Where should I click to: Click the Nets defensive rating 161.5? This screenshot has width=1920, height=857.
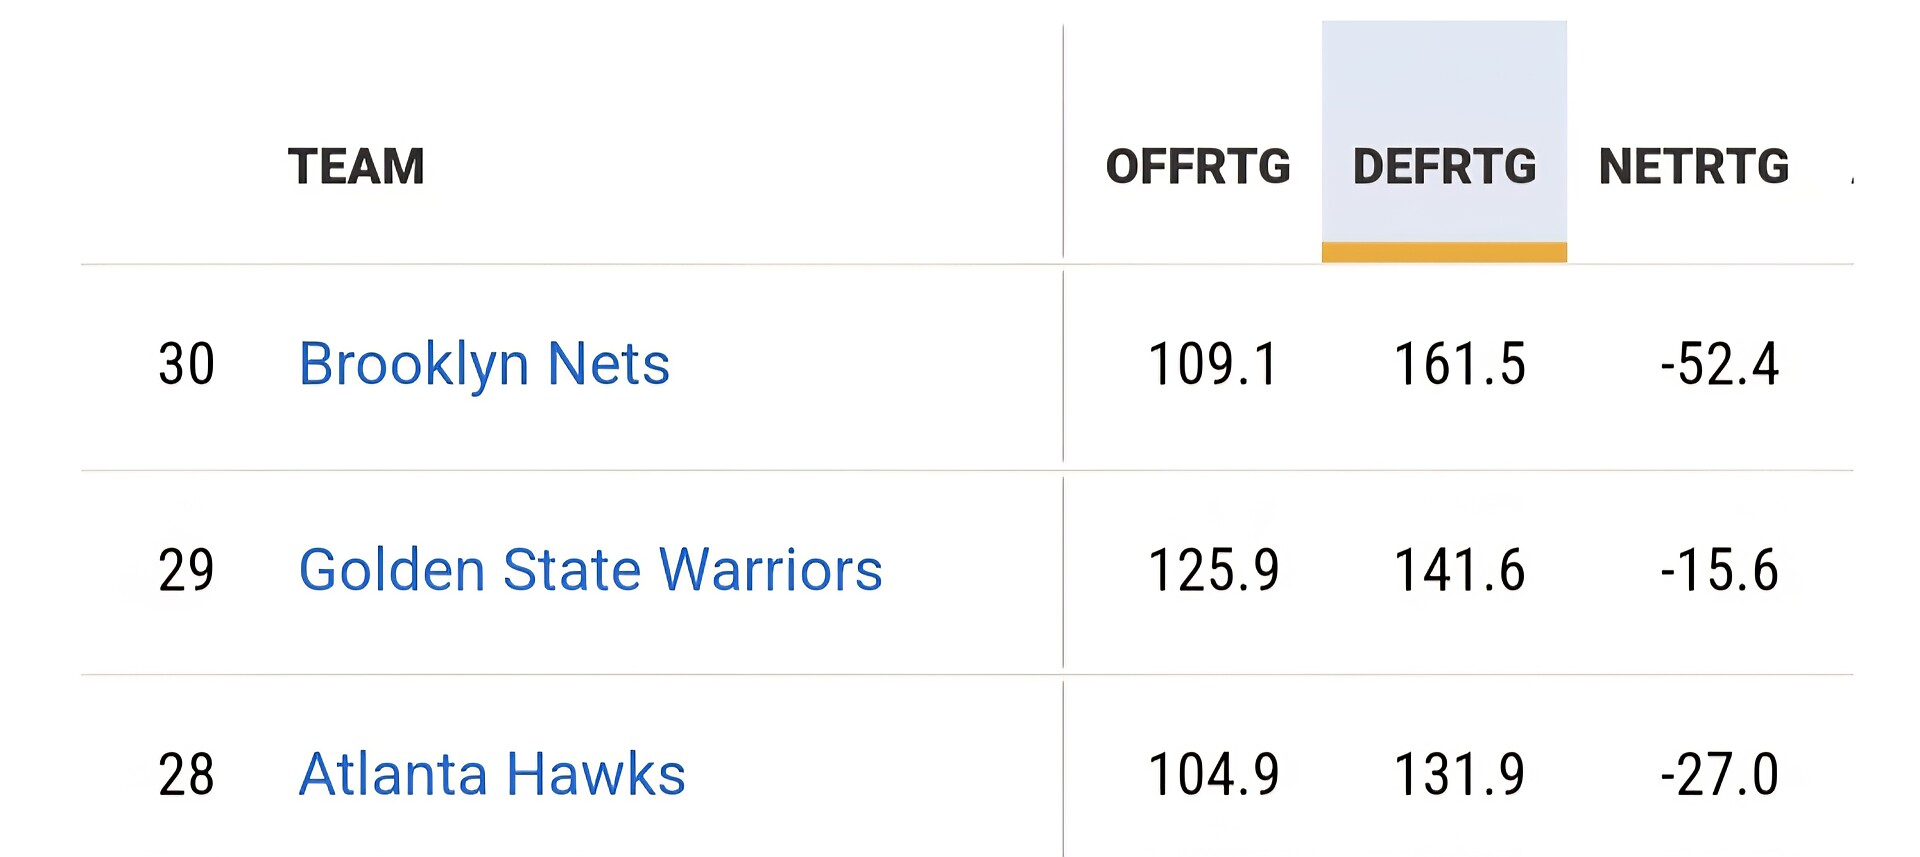(1459, 364)
